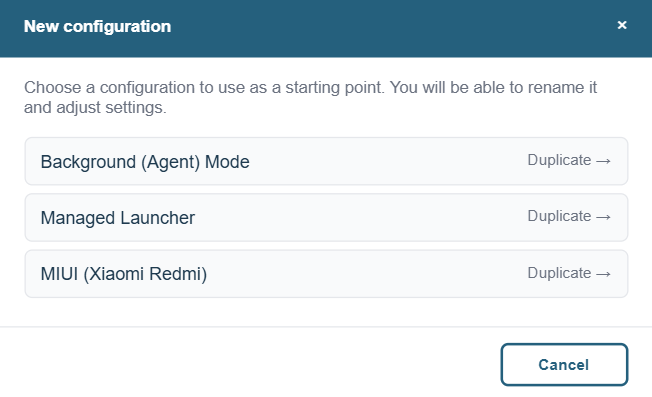This screenshot has height=397, width=652.
Task: Click the MIUI (Xiaomi Redmi) label text
Action: tap(123, 274)
